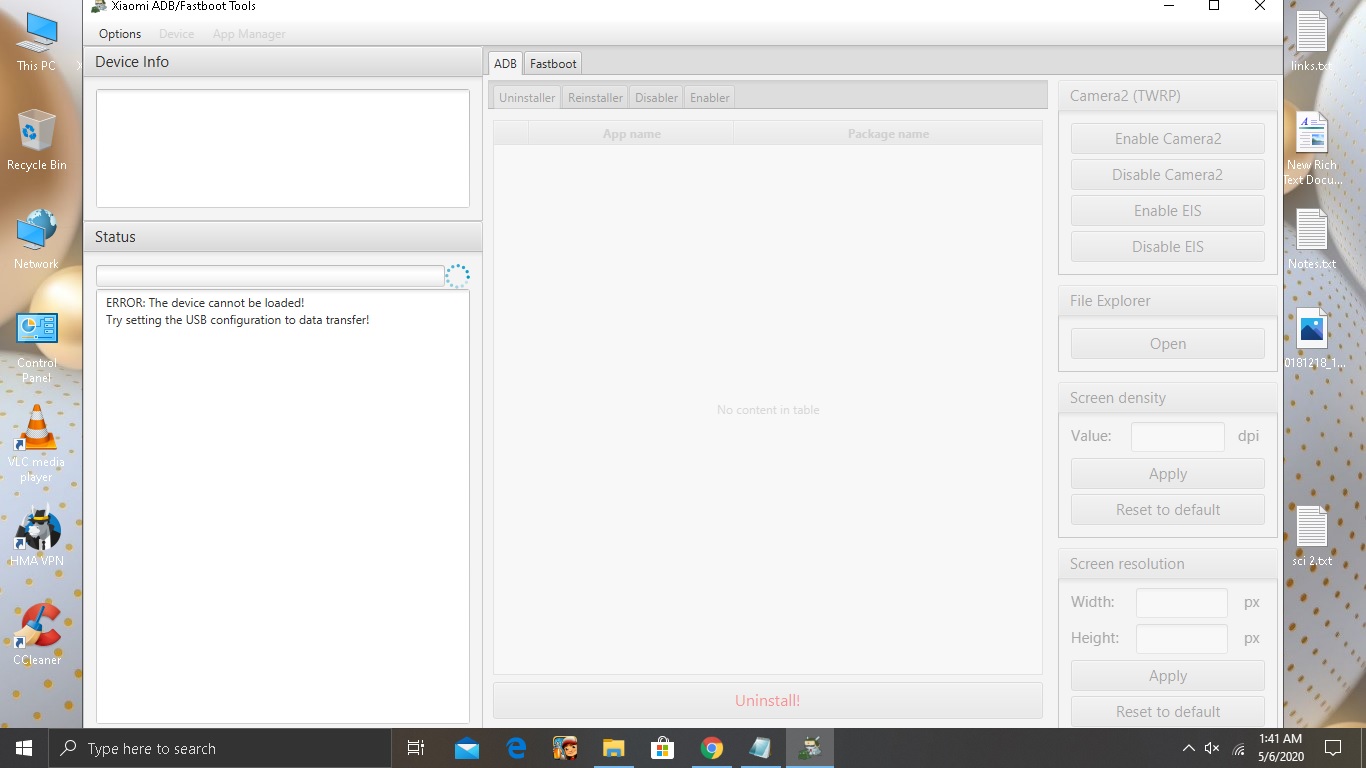Select the CCleaner desktop shortcut

(37, 634)
